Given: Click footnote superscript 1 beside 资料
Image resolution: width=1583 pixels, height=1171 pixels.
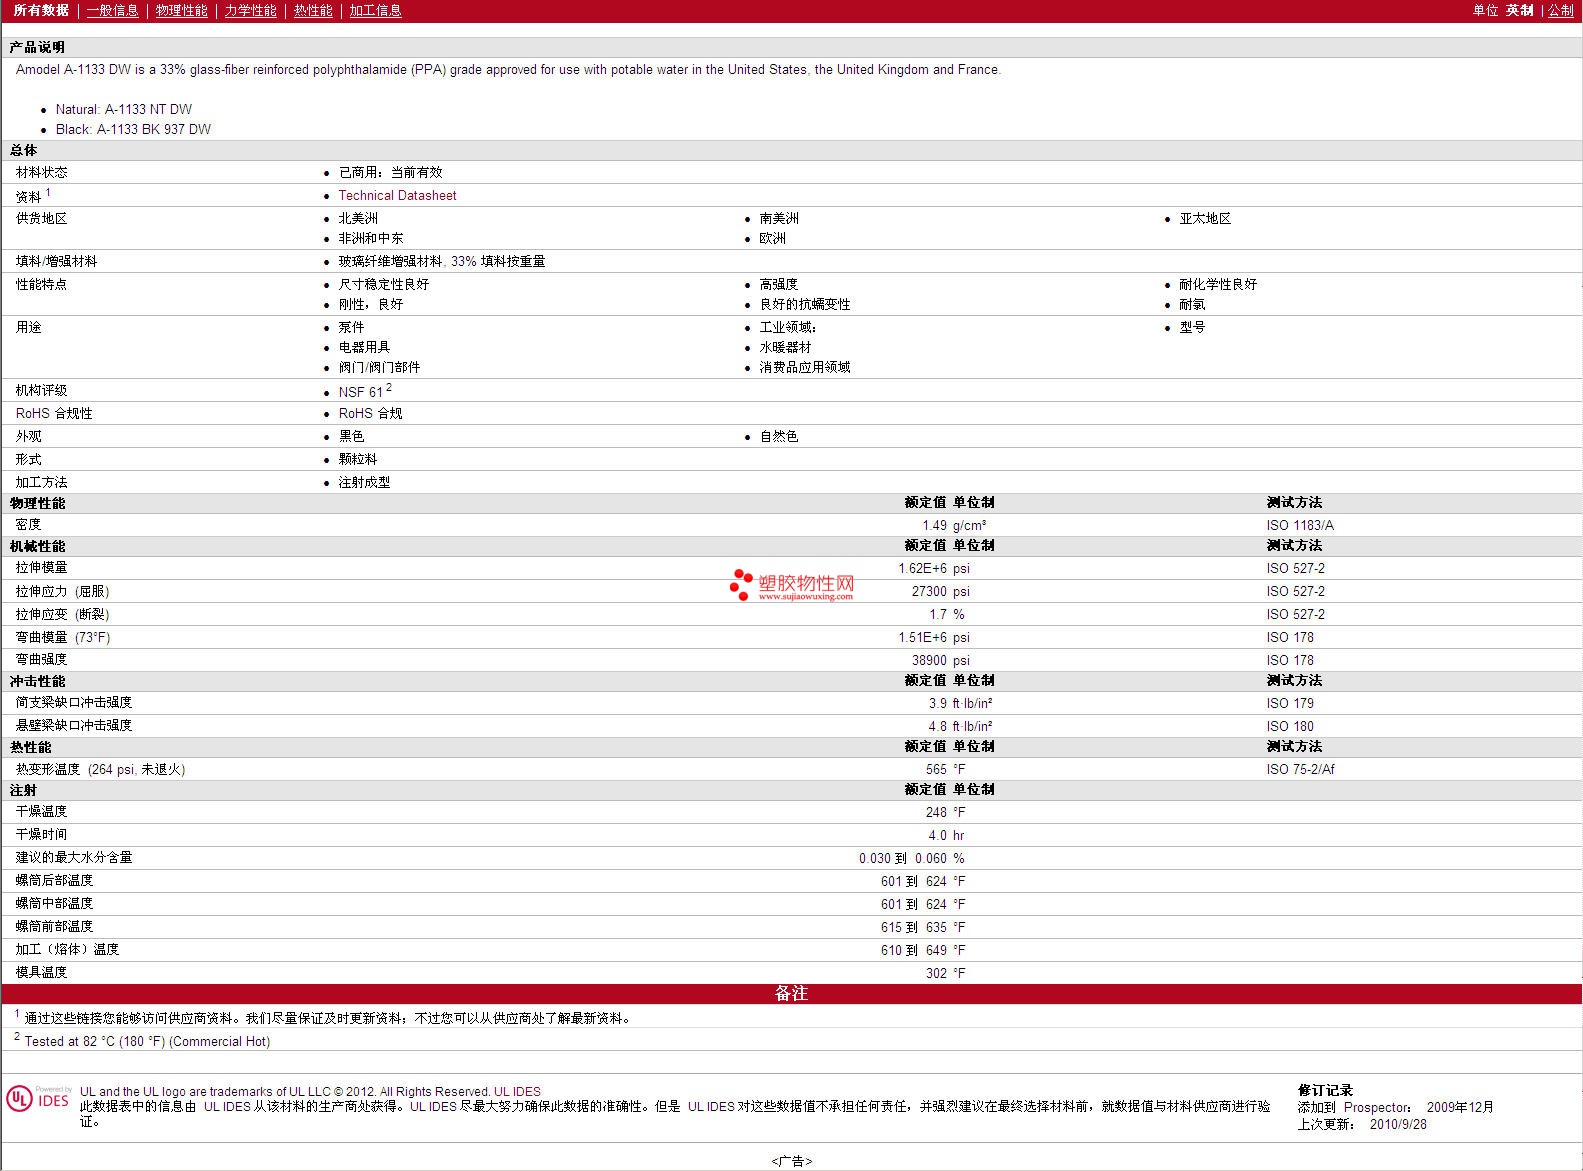Looking at the screenshot, I should coord(48,192).
